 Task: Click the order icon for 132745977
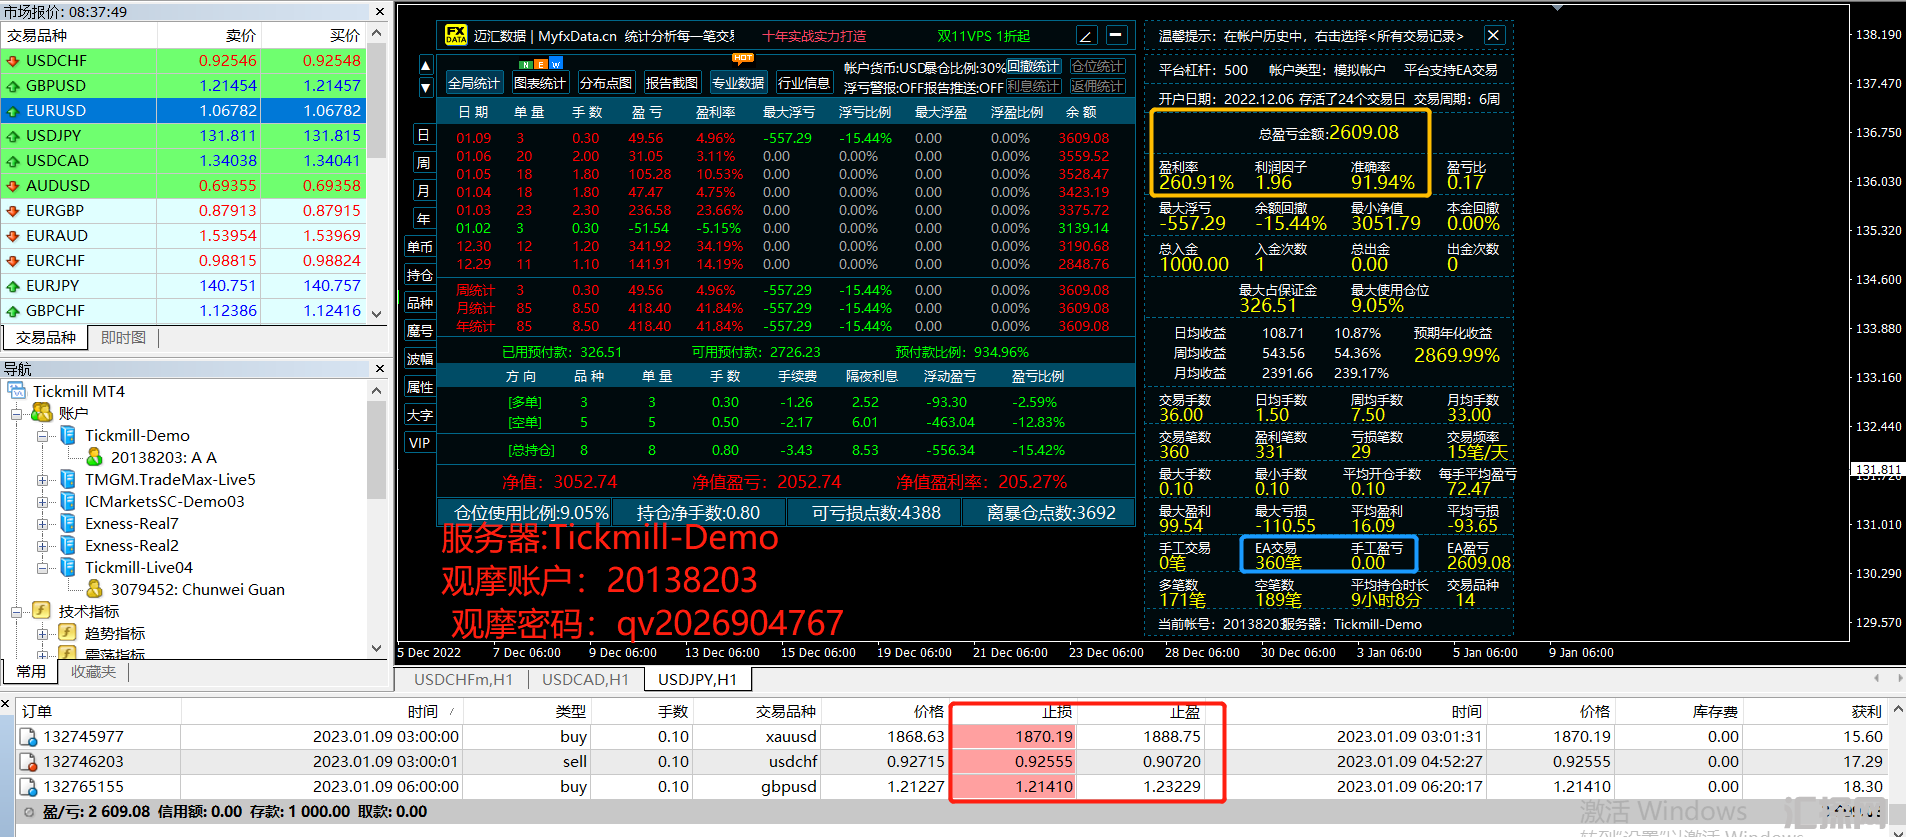point(29,737)
